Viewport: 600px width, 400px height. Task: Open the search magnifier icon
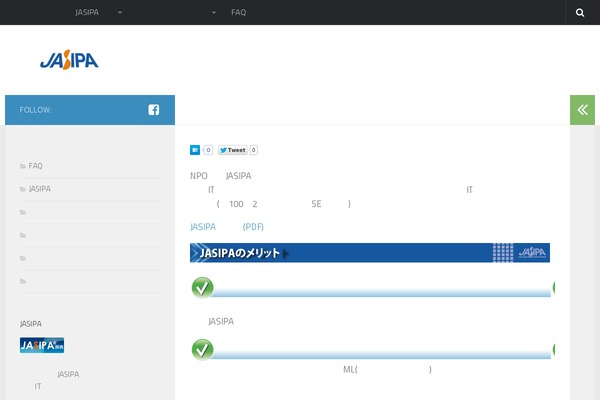[x=580, y=13]
